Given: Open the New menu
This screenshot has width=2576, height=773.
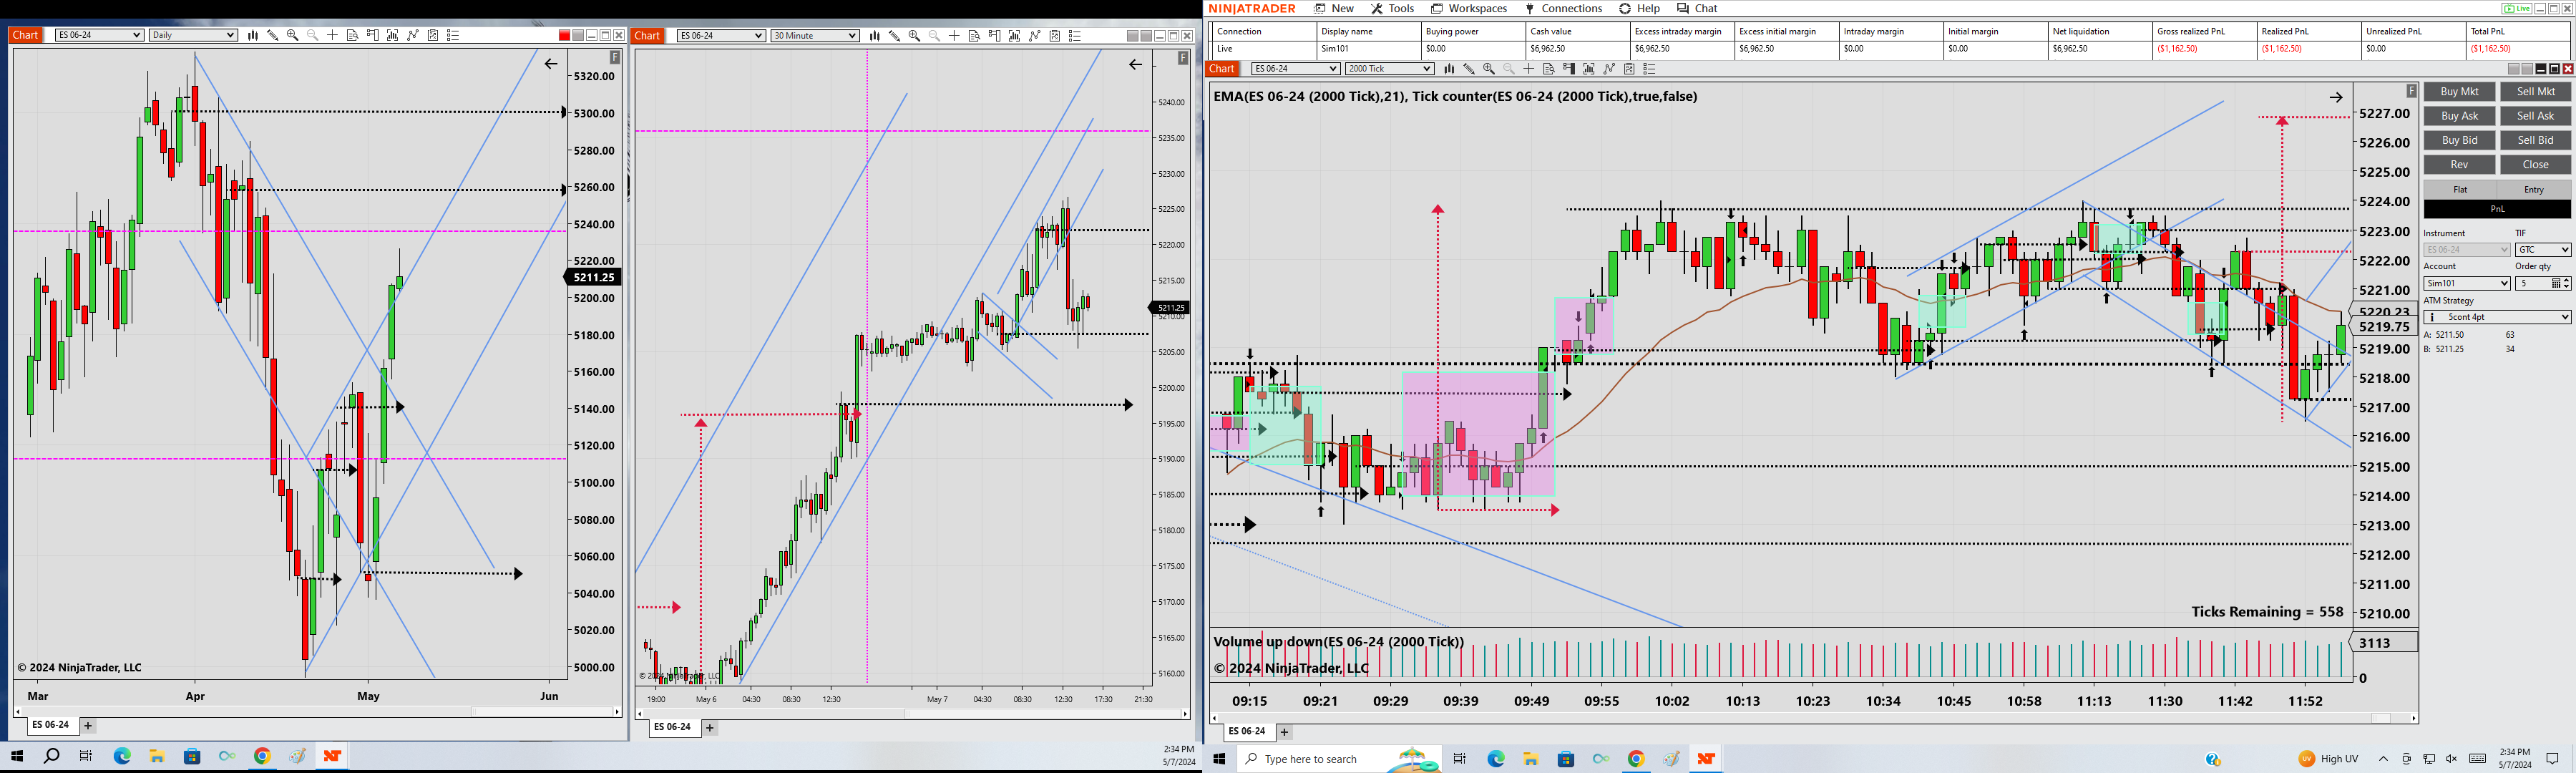Looking at the screenshot, I should [x=1334, y=9].
